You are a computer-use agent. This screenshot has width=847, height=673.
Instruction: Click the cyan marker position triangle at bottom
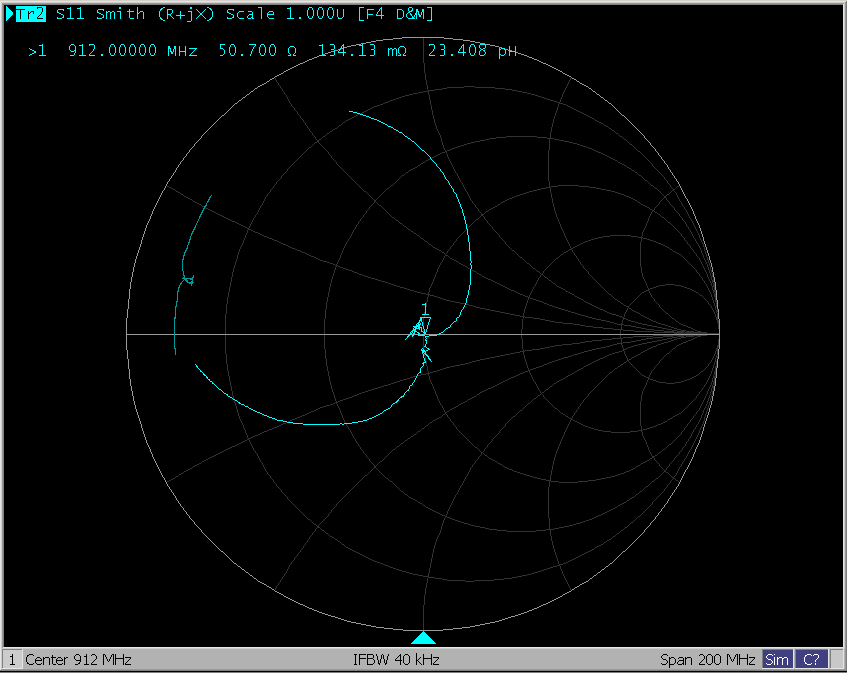(424, 638)
